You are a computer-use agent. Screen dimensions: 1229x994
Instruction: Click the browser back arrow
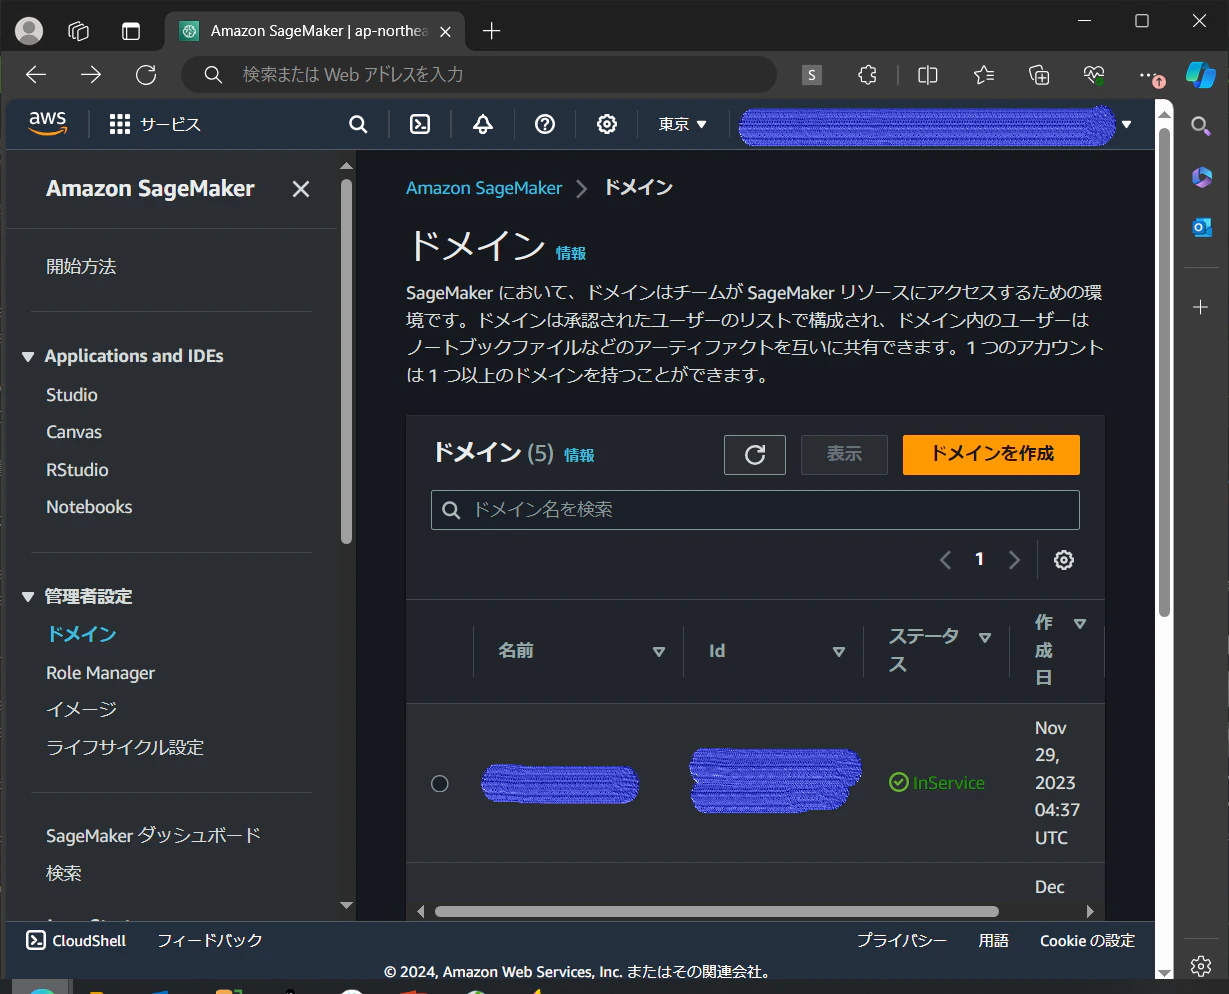36,75
